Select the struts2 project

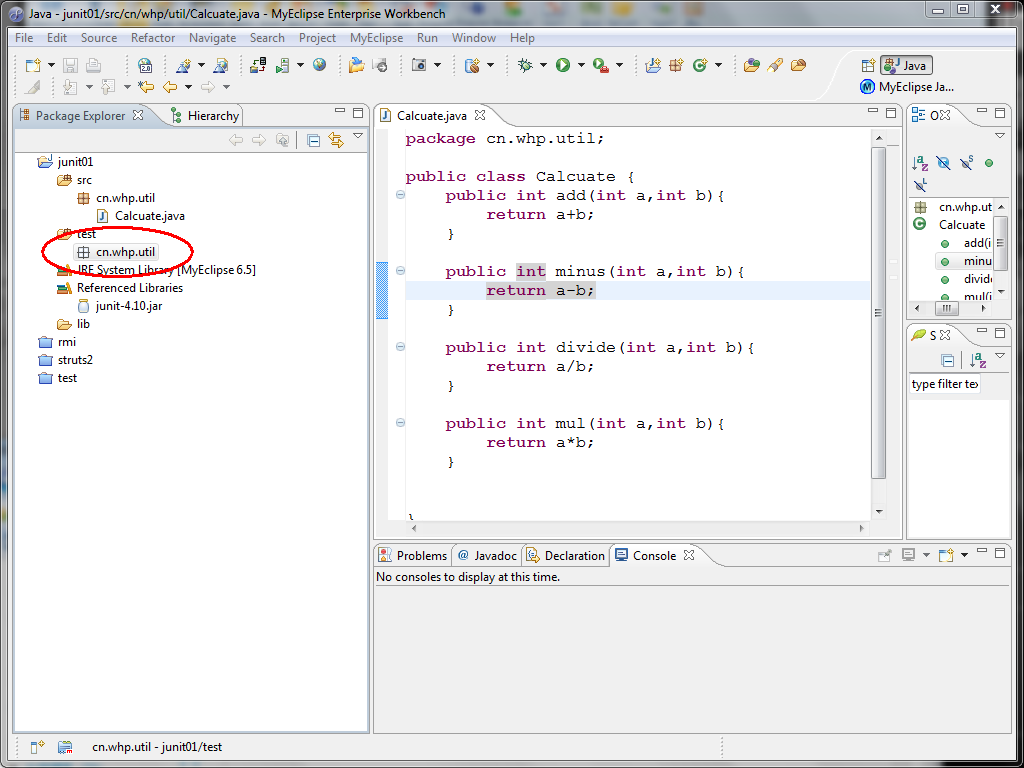click(x=65, y=360)
